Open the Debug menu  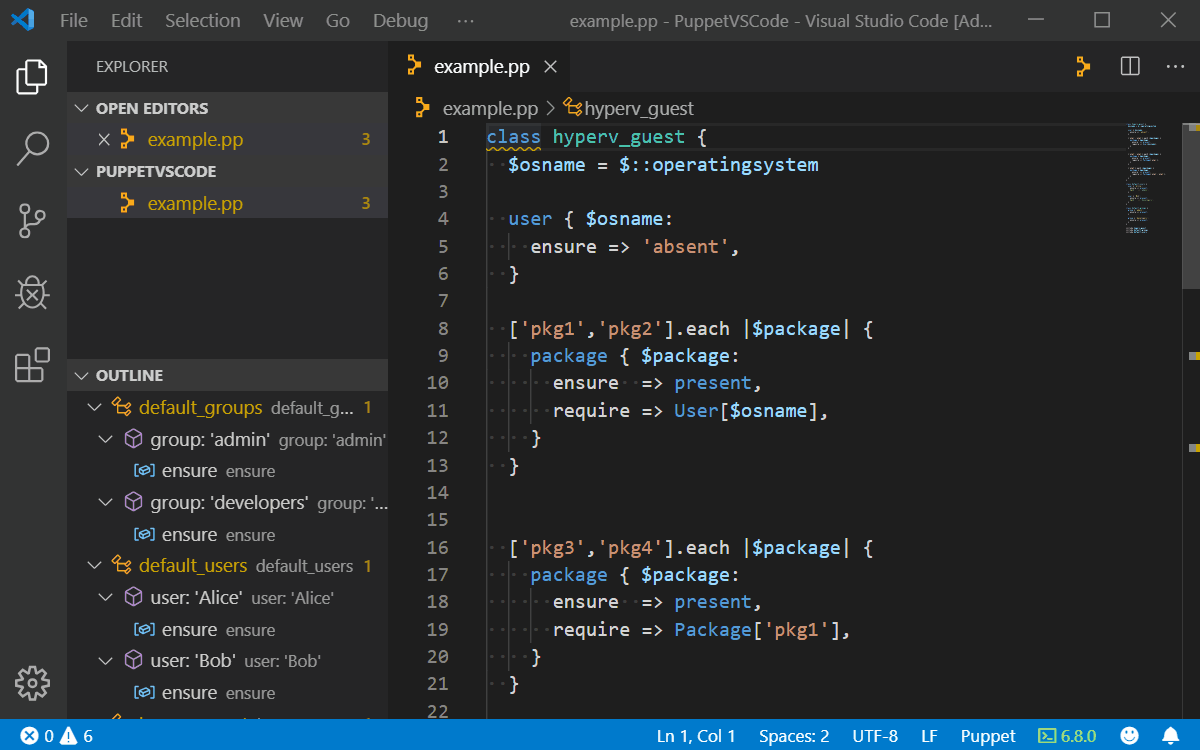pyautogui.click(x=399, y=19)
